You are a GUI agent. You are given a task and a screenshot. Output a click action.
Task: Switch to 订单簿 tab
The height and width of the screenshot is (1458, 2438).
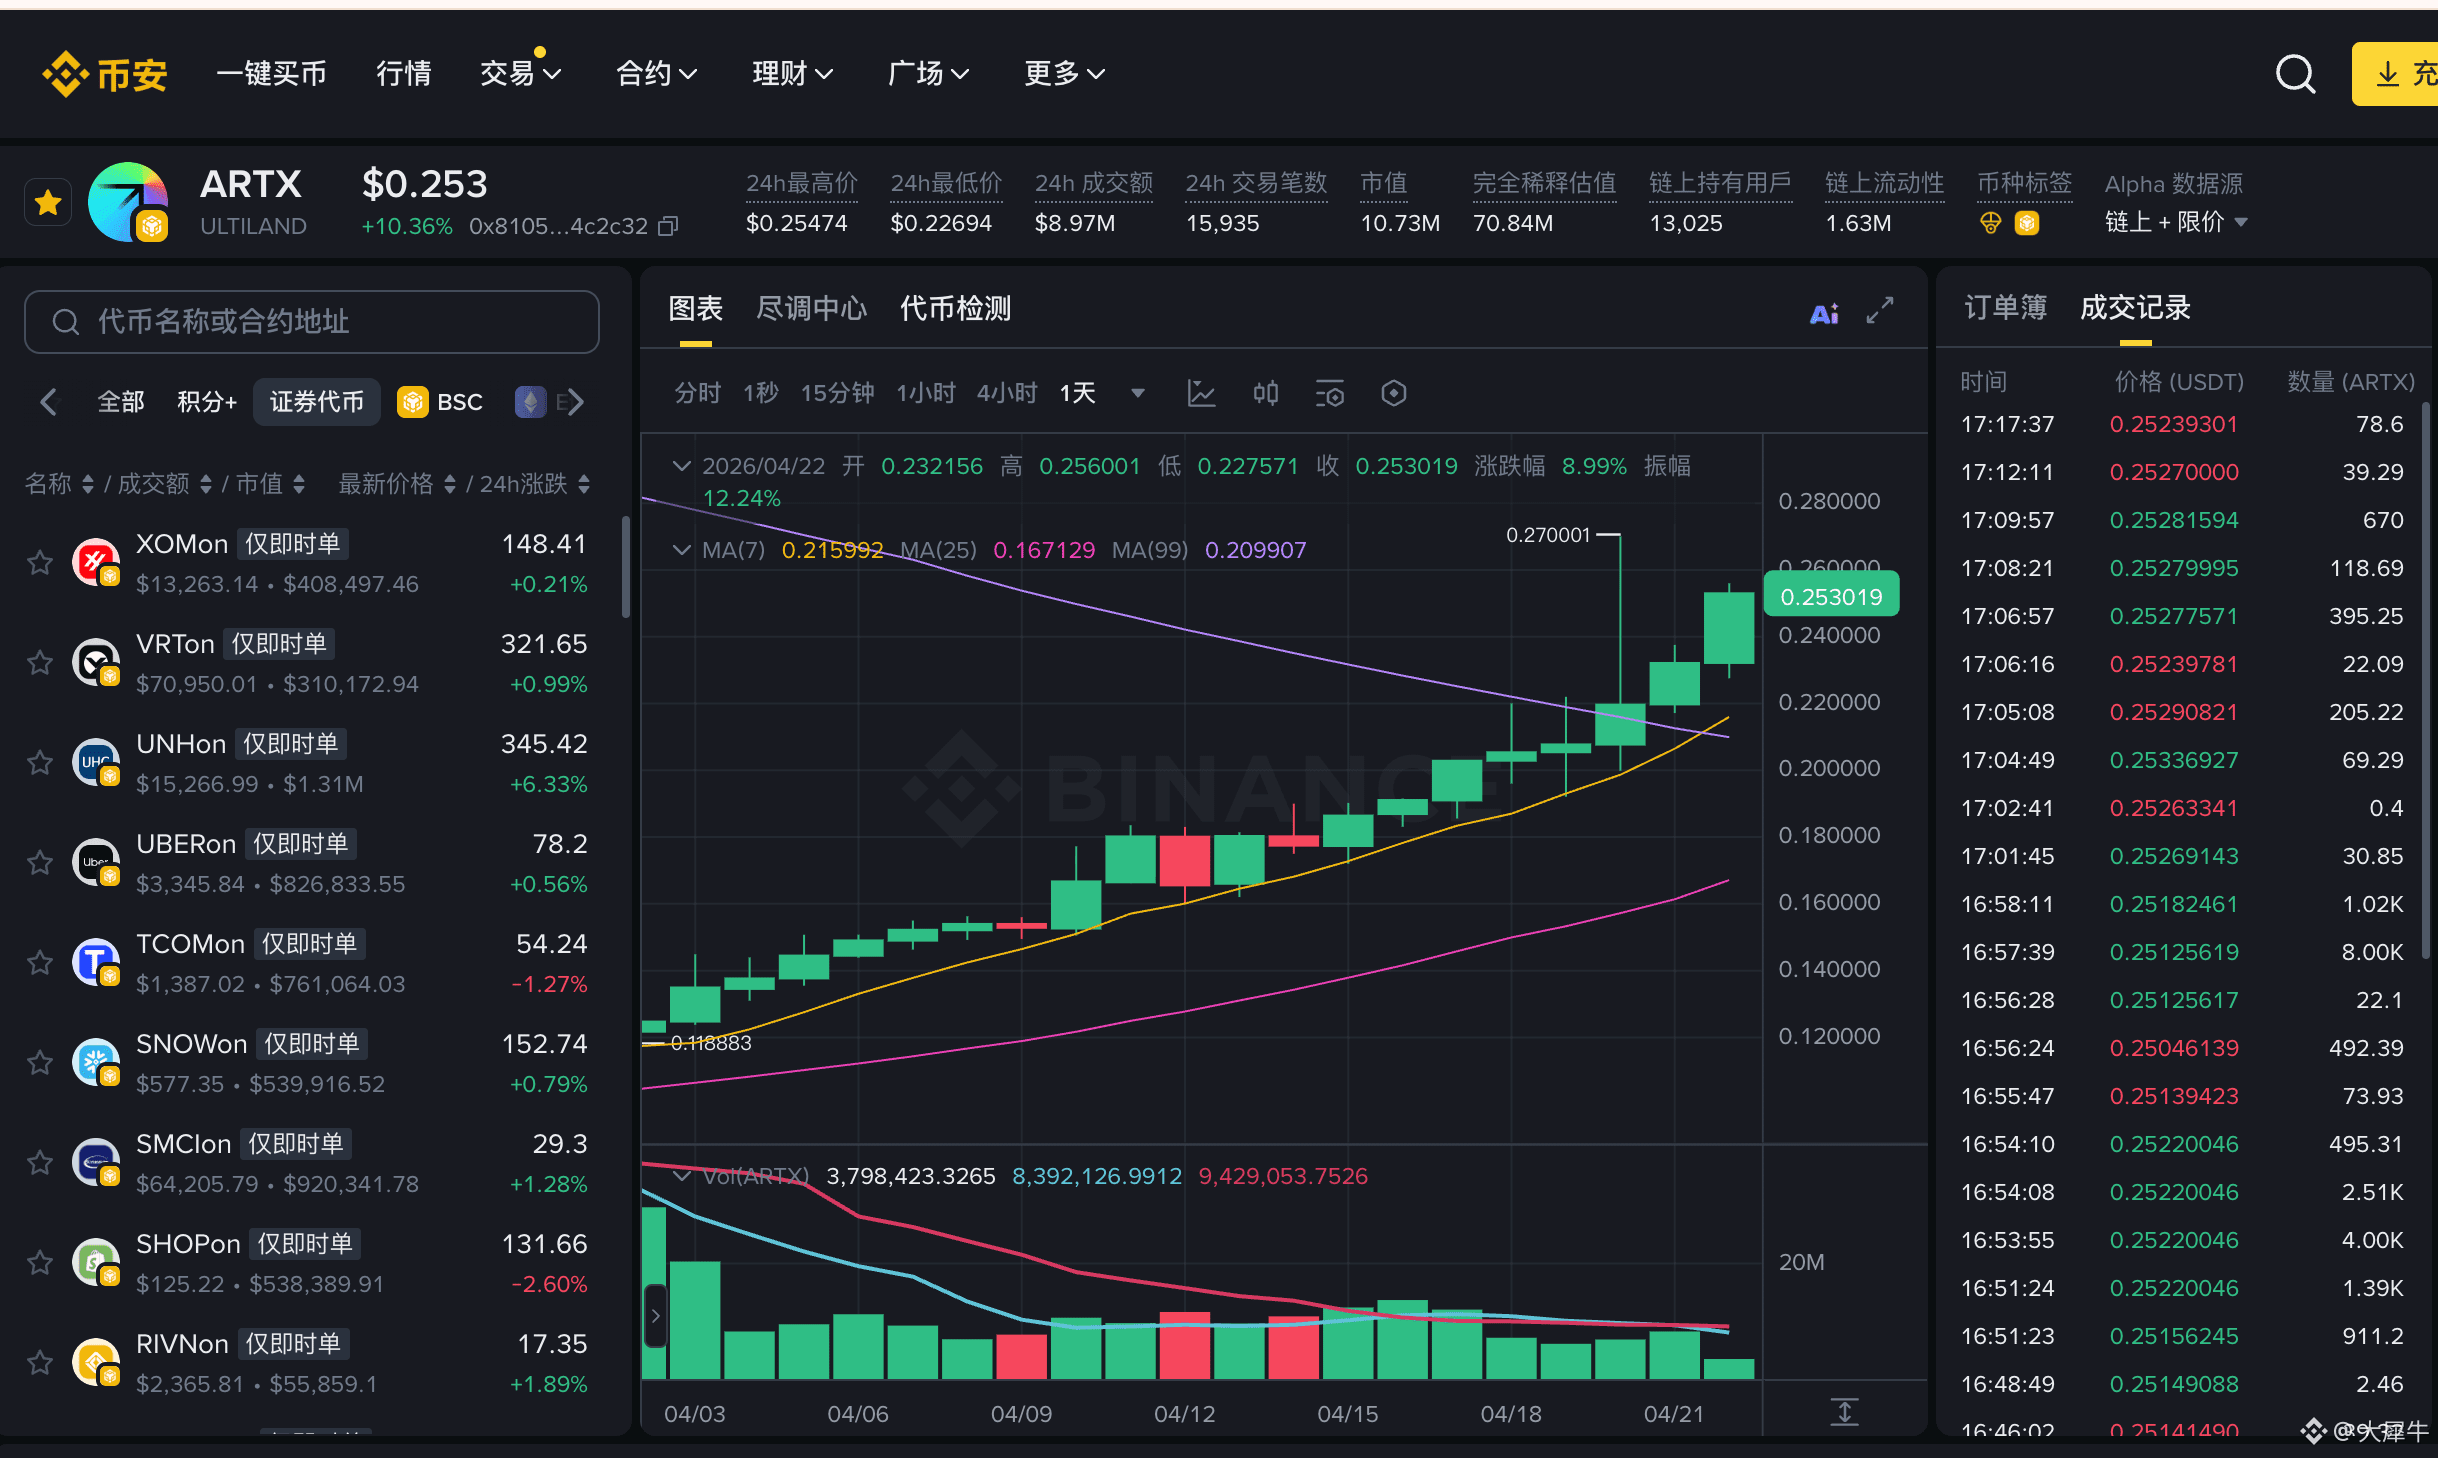pos(2006,308)
